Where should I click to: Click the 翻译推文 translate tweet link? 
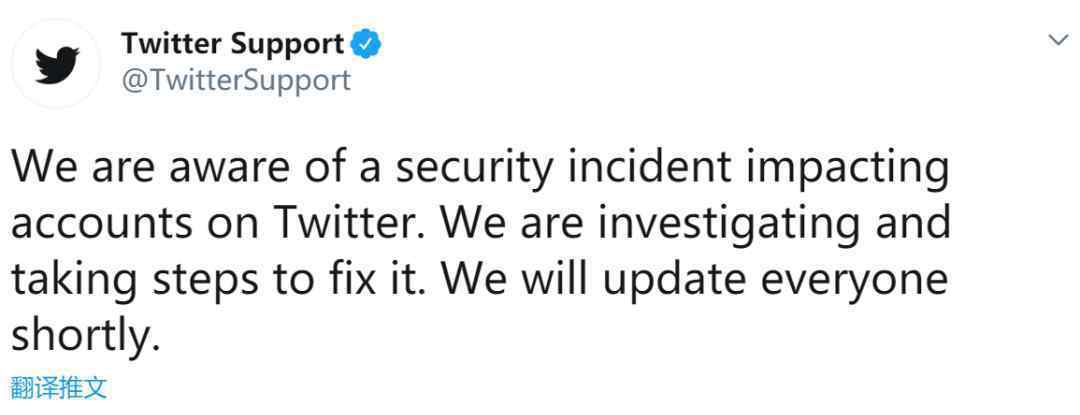59,388
